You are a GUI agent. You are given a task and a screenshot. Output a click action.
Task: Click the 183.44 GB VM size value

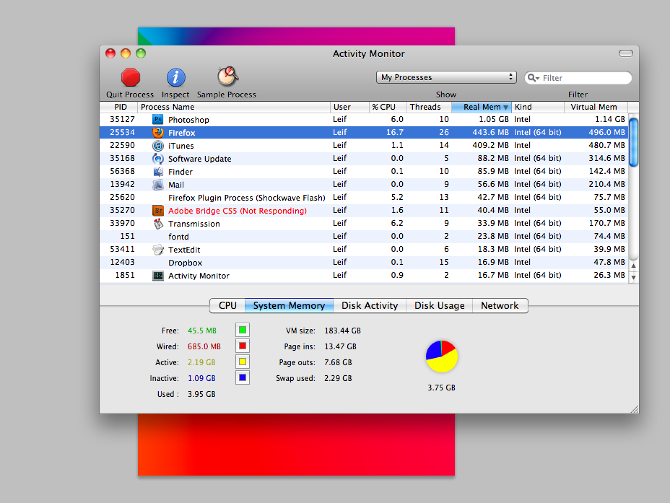click(x=343, y=331)
